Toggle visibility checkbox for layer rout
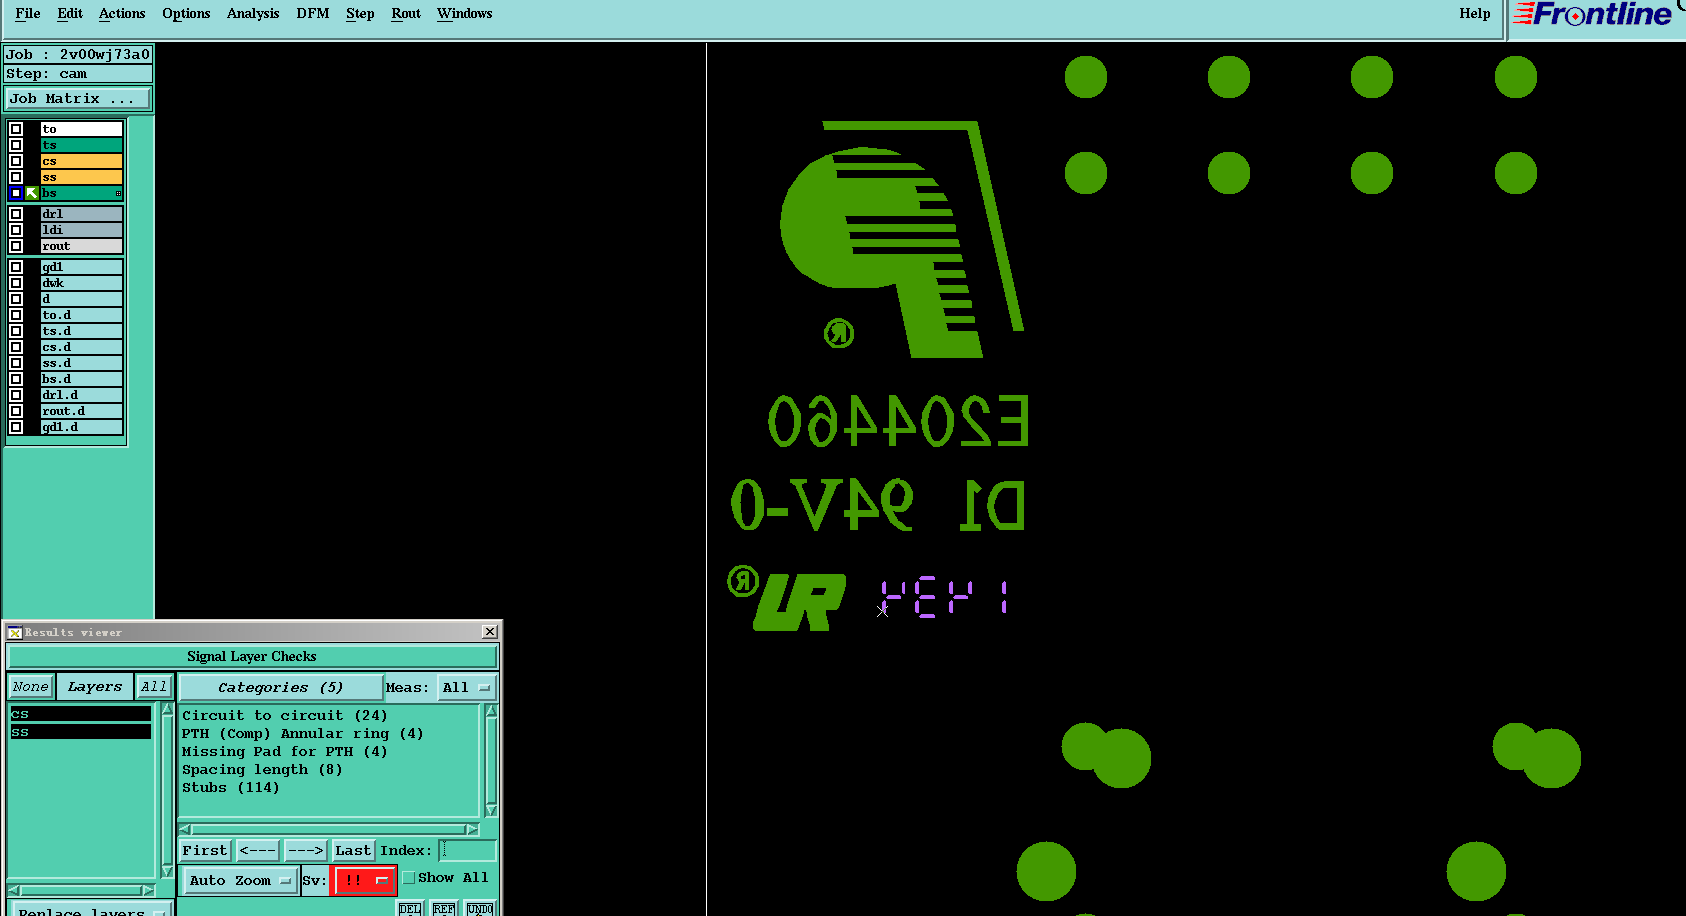This screenshot has height=916, width=1686. coord(16,246)
